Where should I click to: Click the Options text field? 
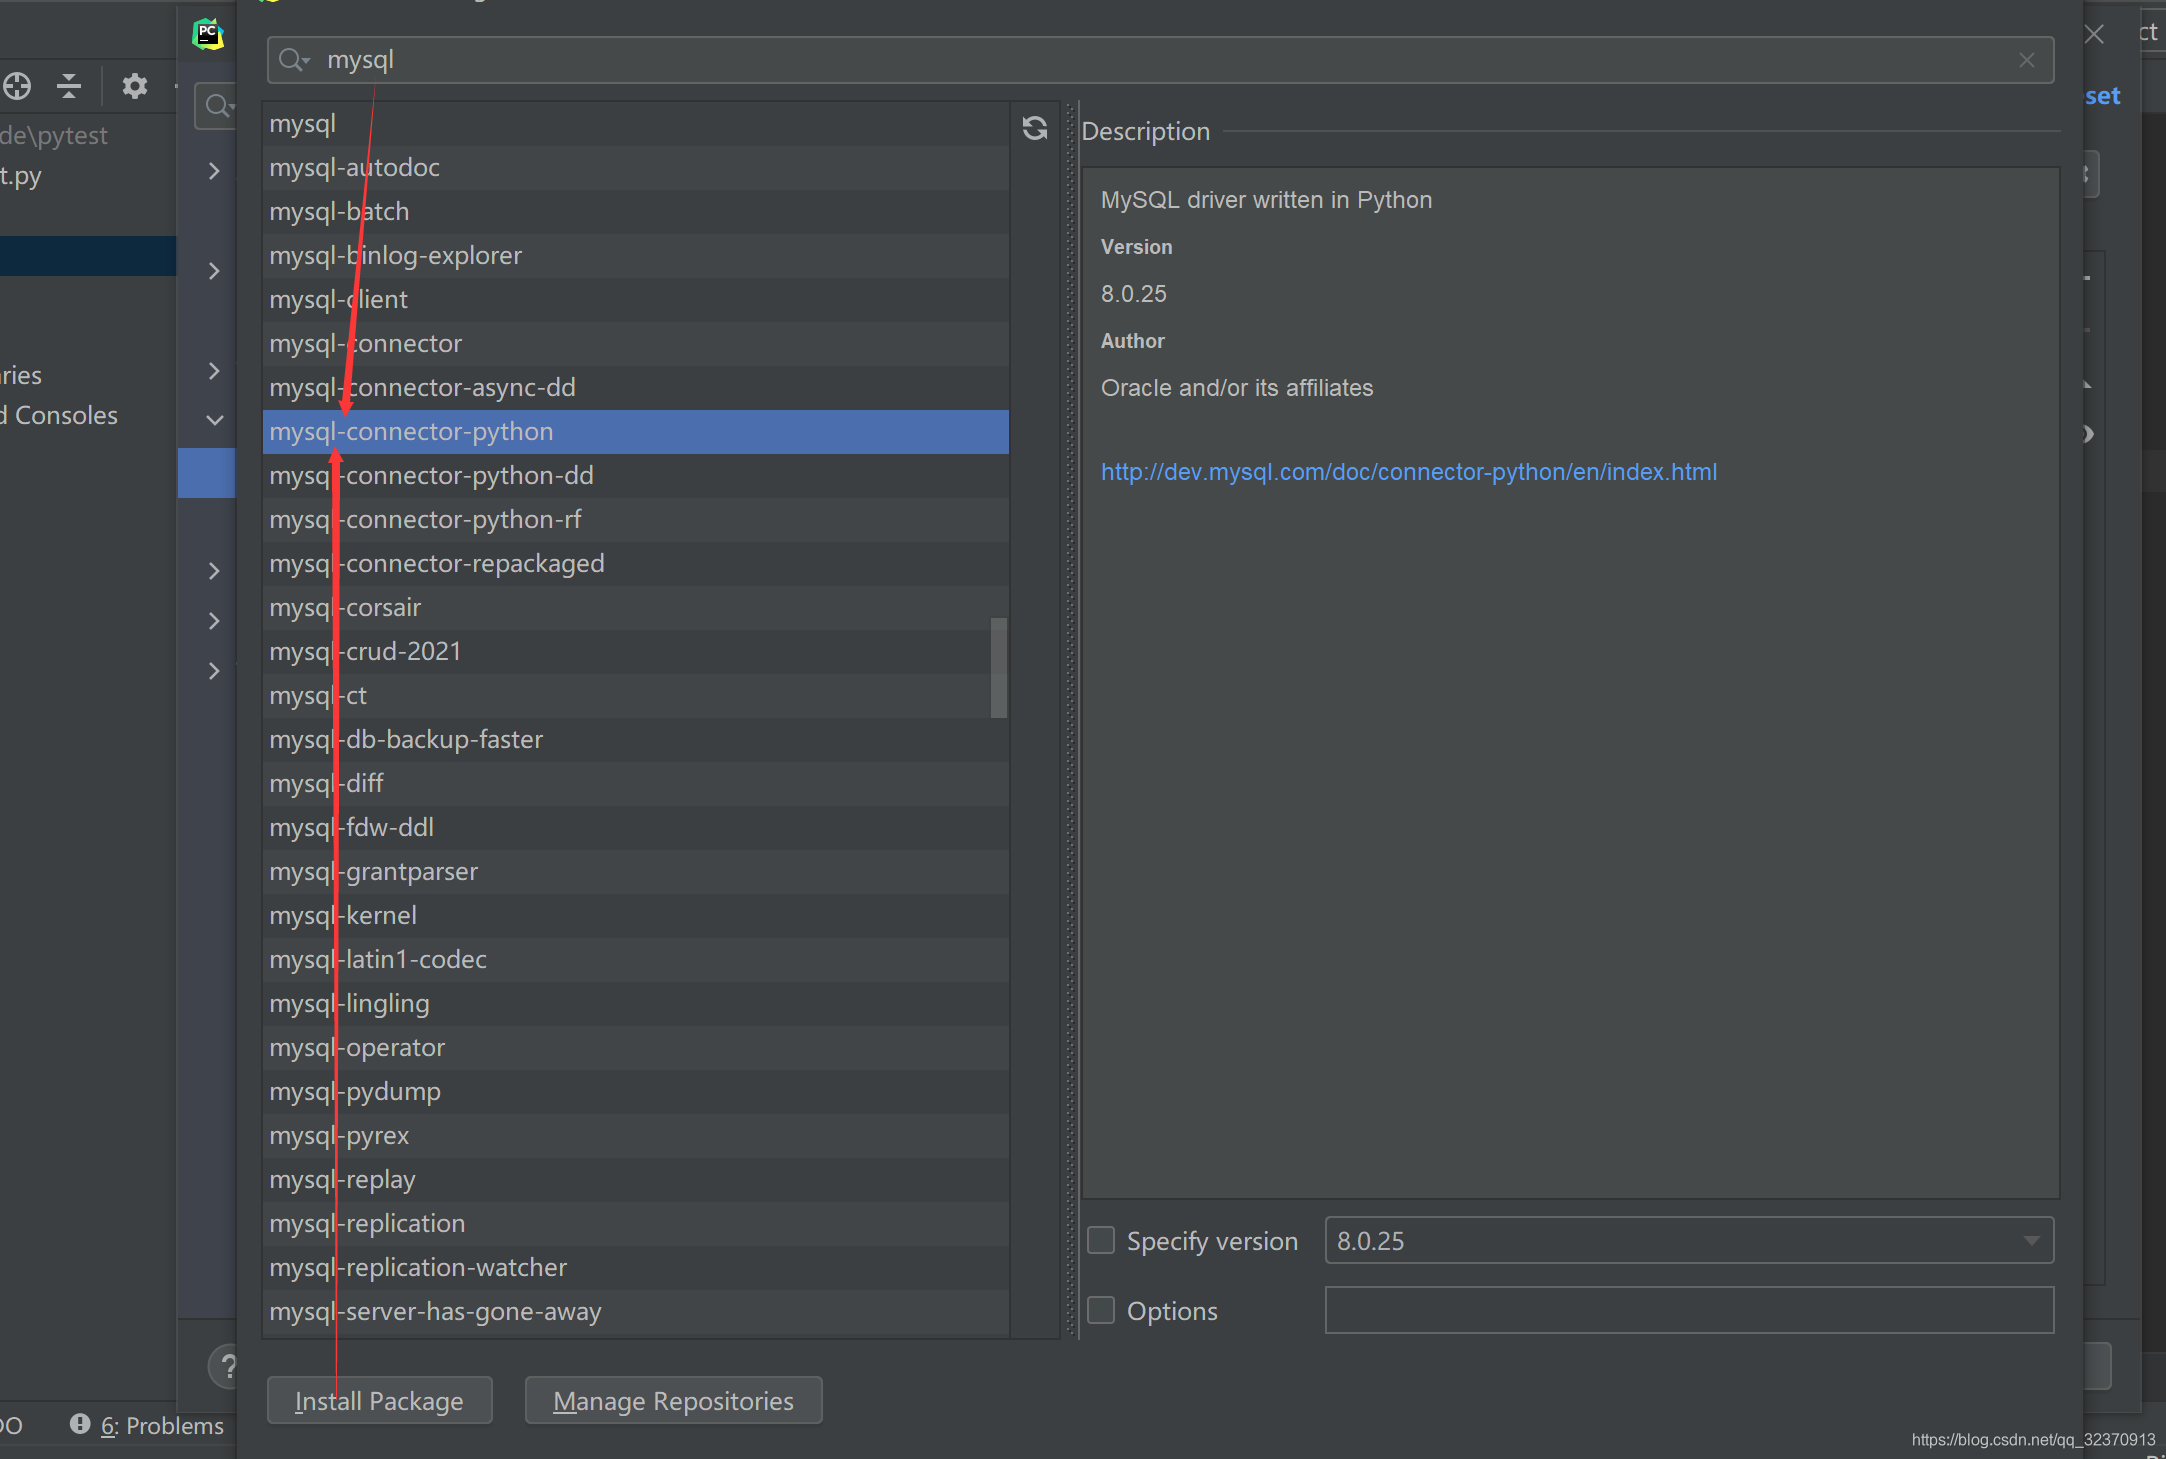[1689, 1310]
